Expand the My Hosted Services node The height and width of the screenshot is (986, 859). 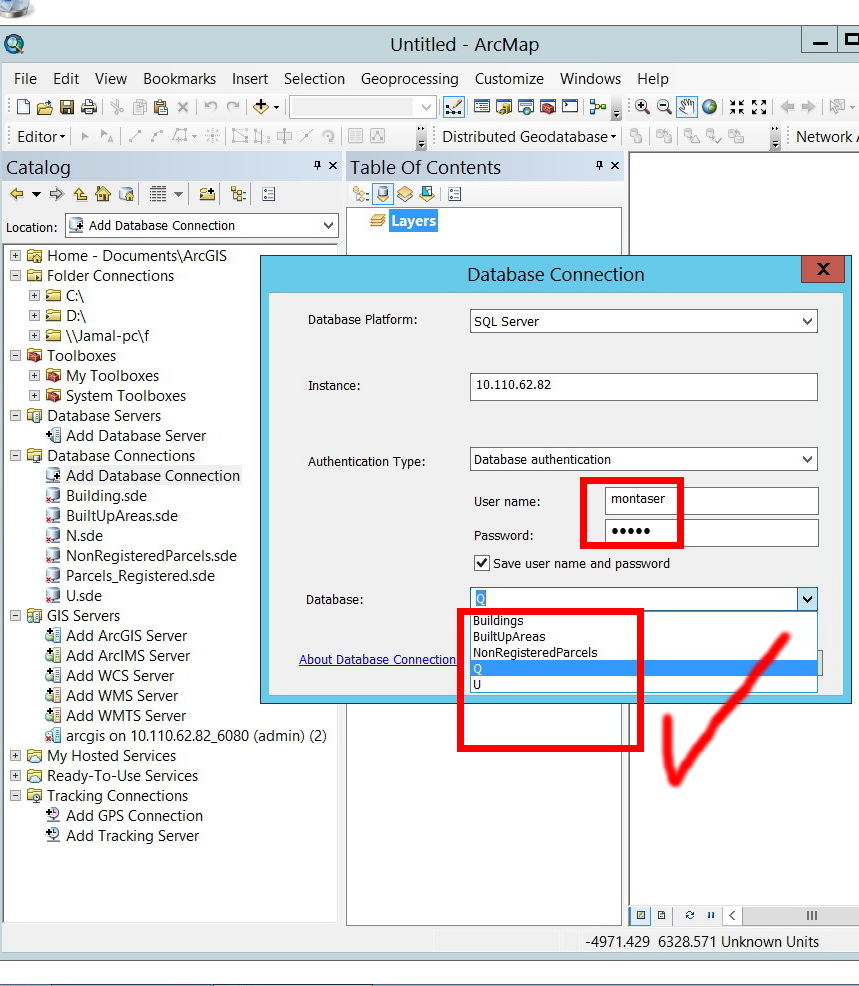click(x=16, y=755)
